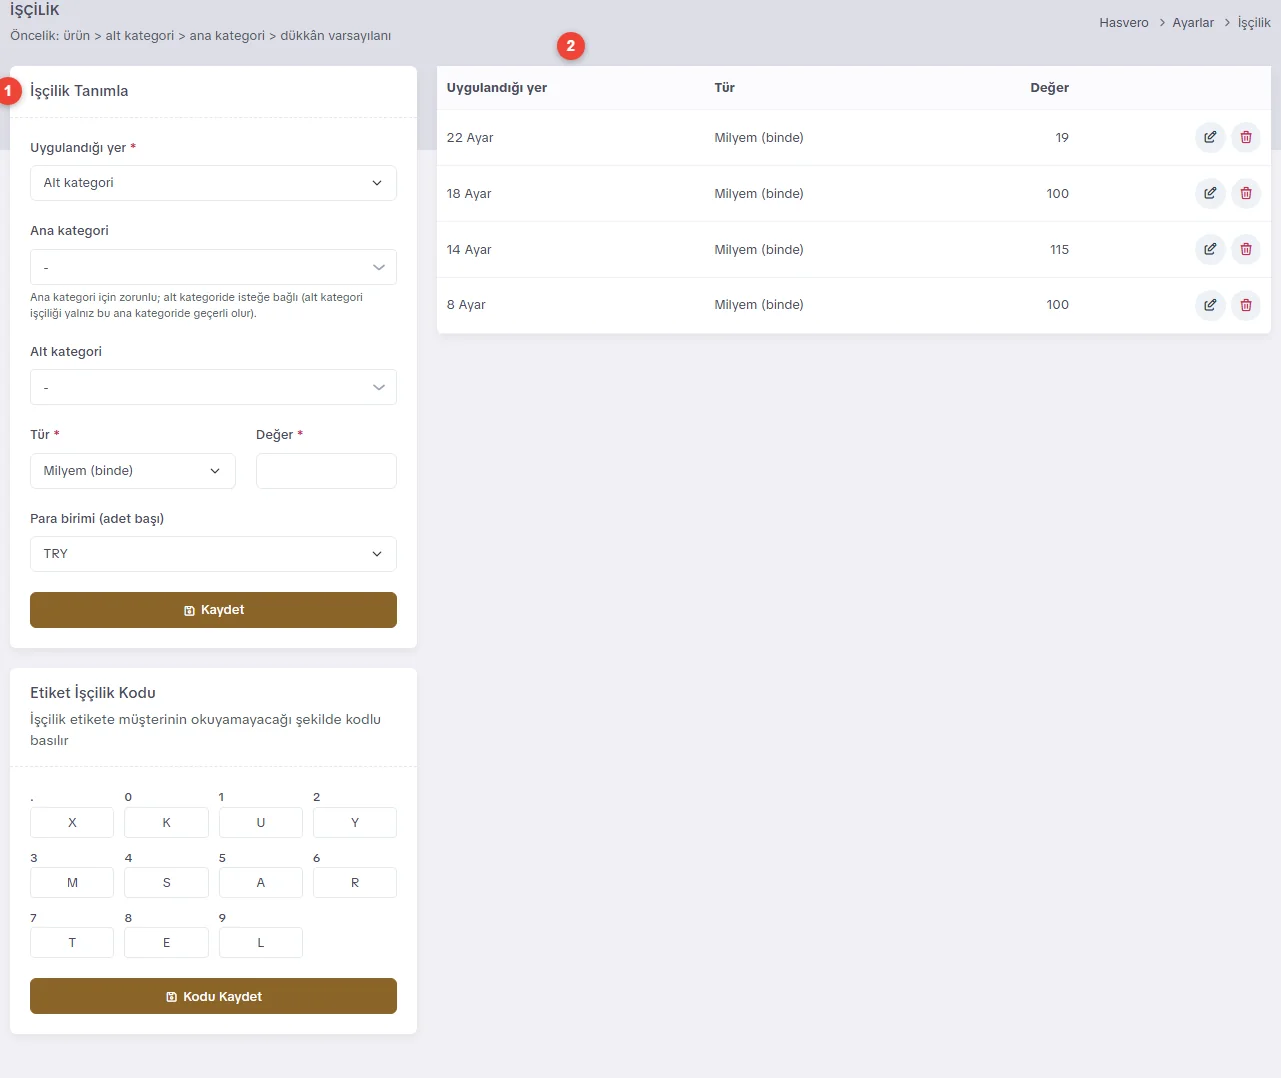Screen dimensions: 1281x1078
Task: Open the Tür Milyem (binde) dropdown
Action: [x=133, y=471]
